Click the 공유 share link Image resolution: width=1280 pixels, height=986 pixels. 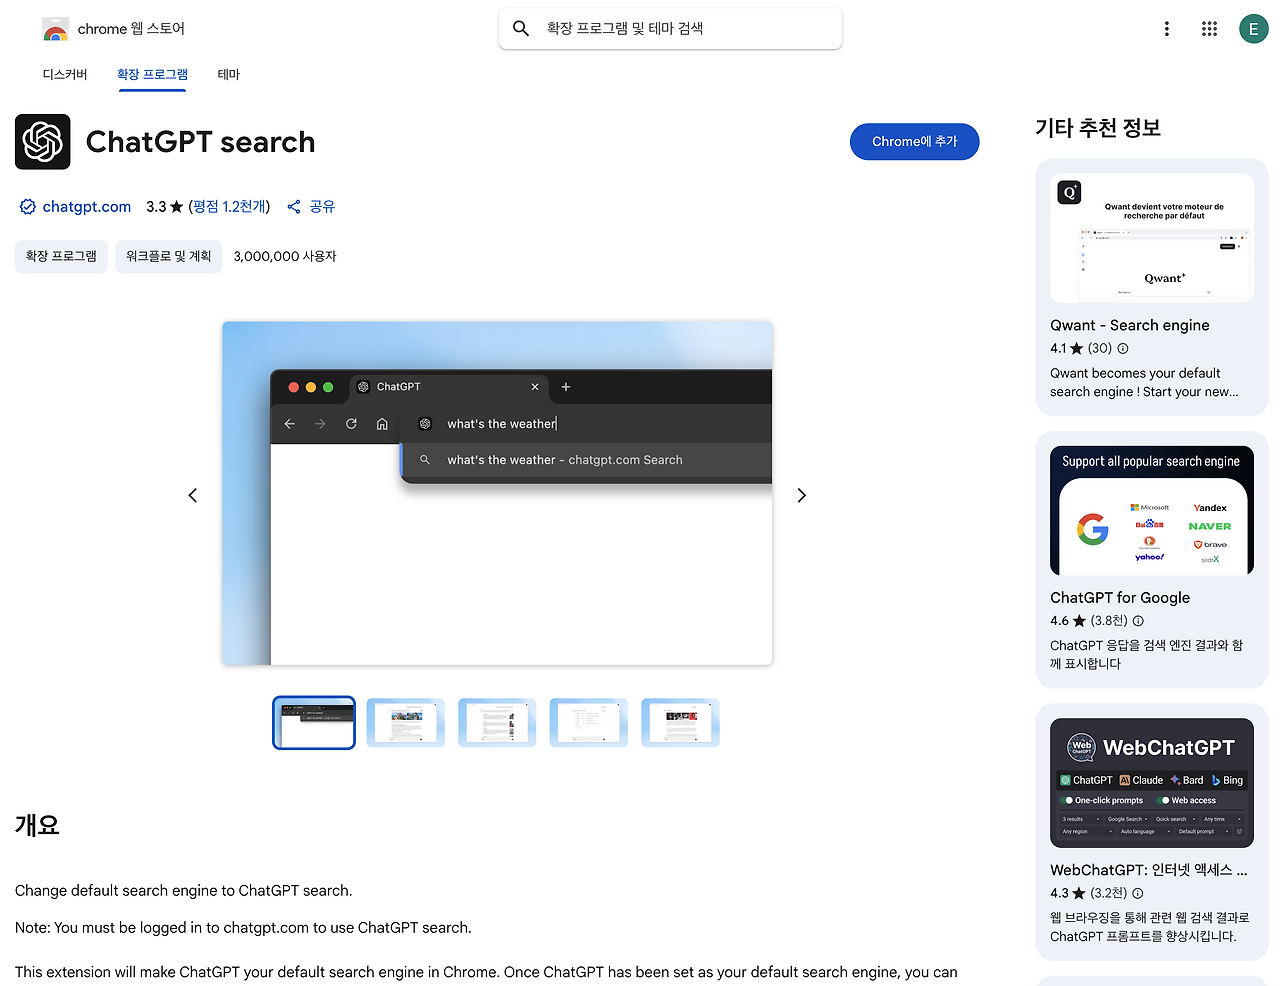click(322, 207)
